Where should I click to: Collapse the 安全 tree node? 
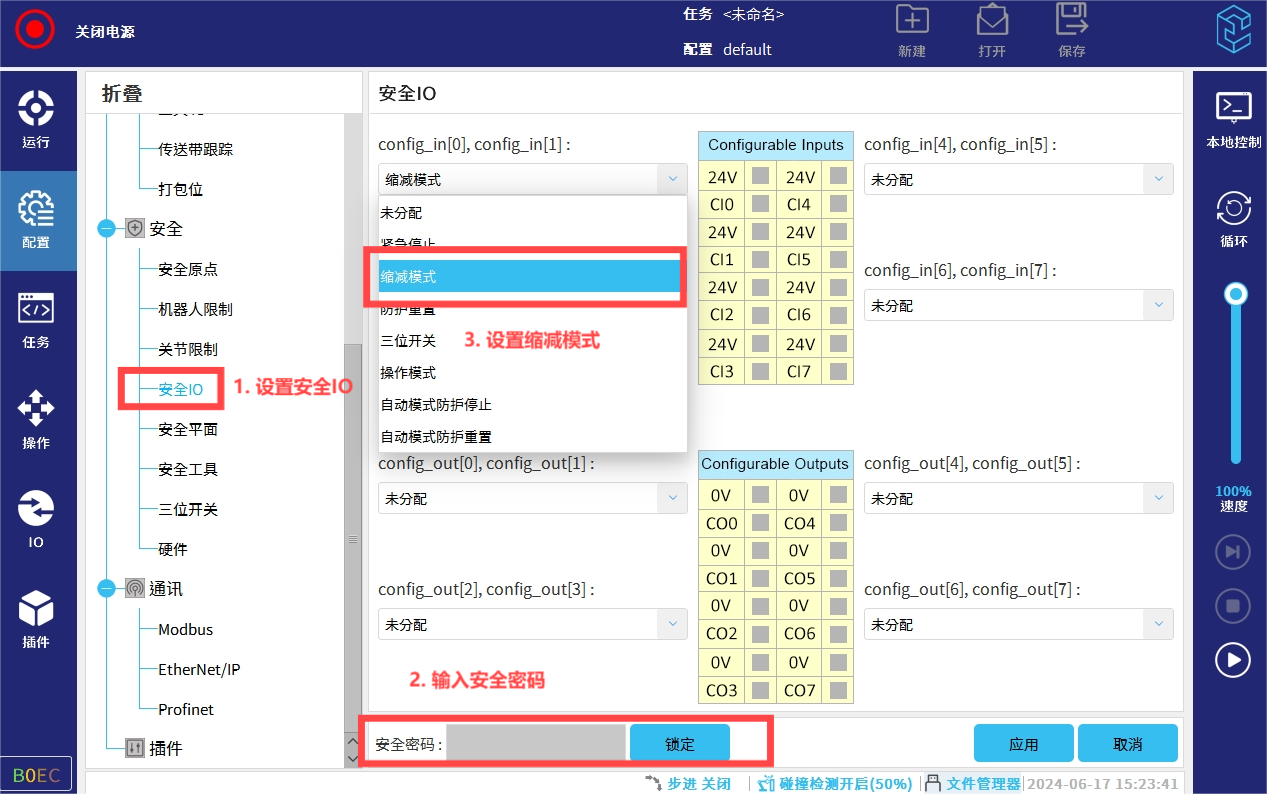point(107,229)
